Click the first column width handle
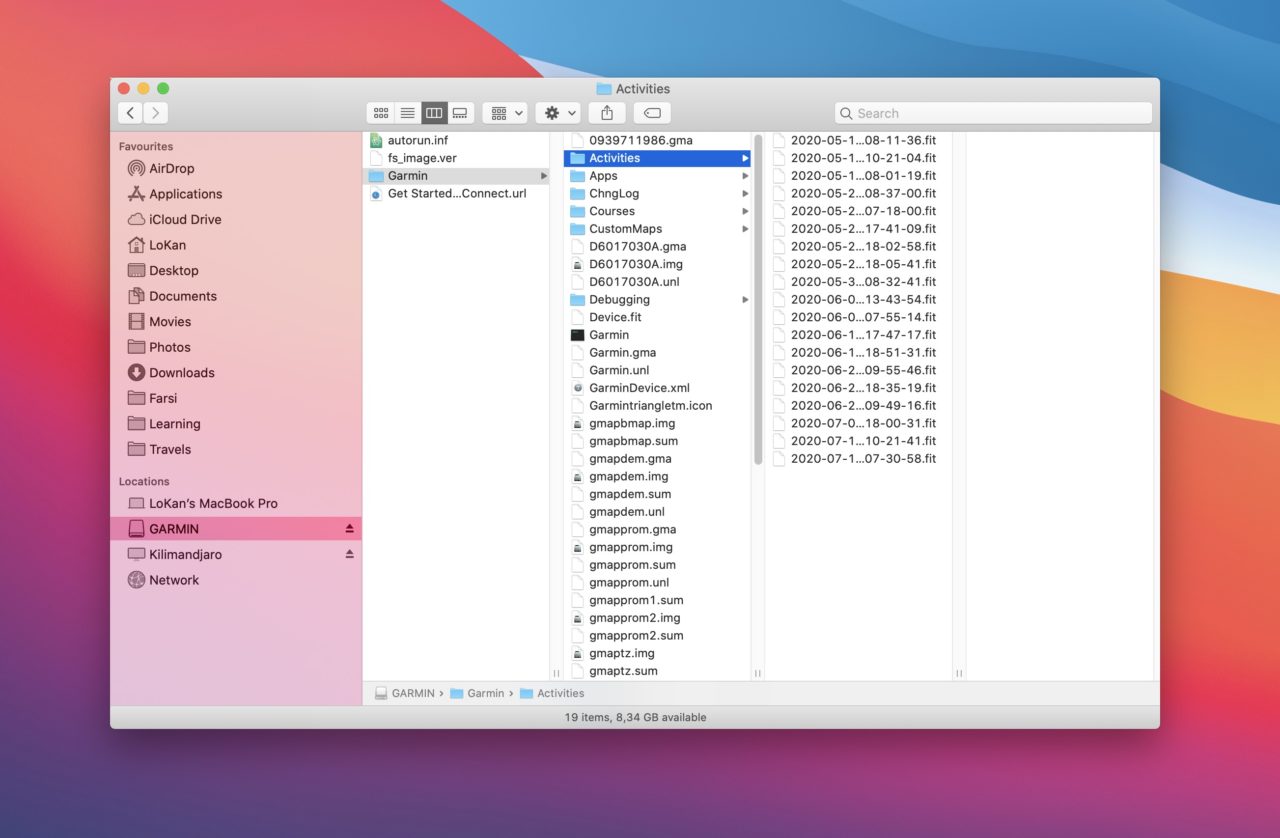 pos(556,674)
